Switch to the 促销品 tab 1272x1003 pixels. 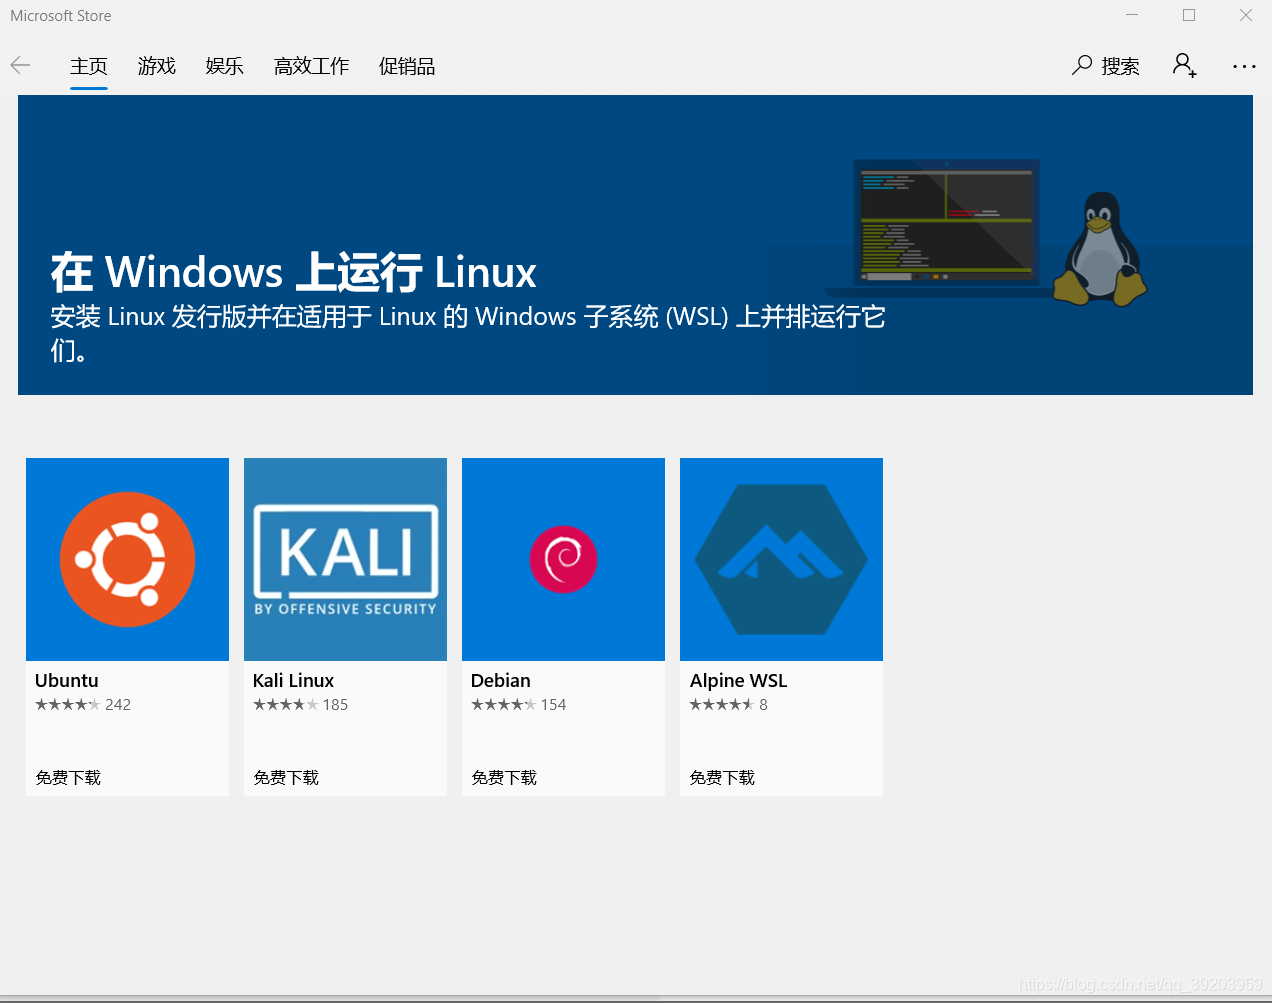[407, 66]
